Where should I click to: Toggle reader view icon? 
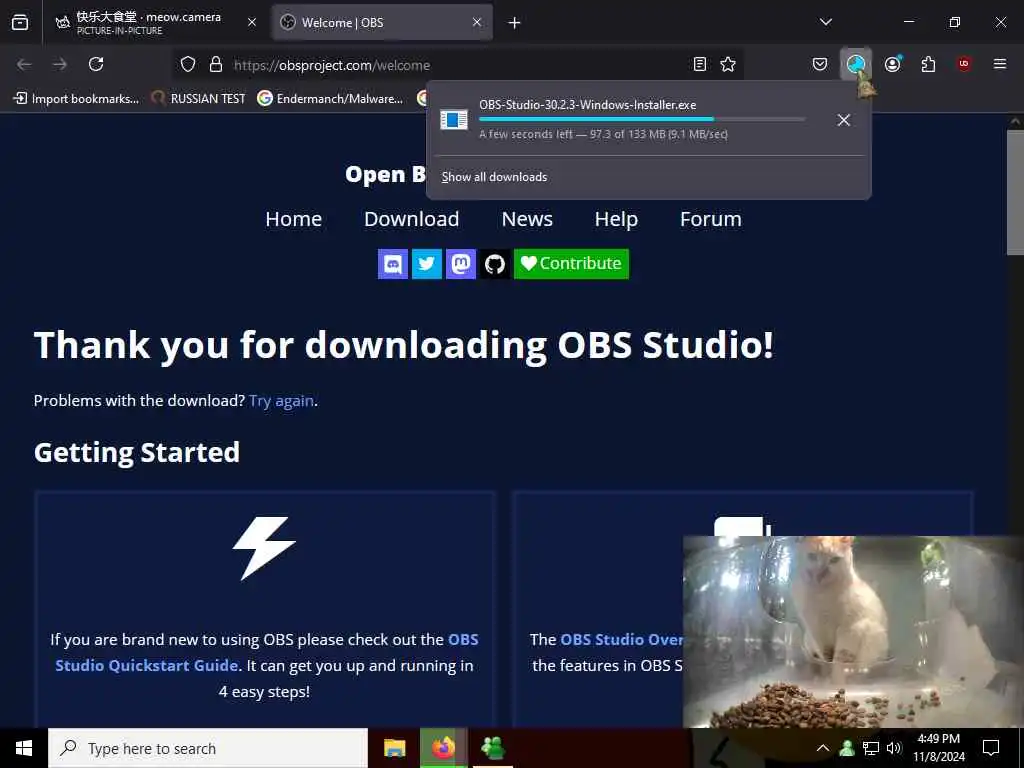pyautogui.click(x=699, y=64)
